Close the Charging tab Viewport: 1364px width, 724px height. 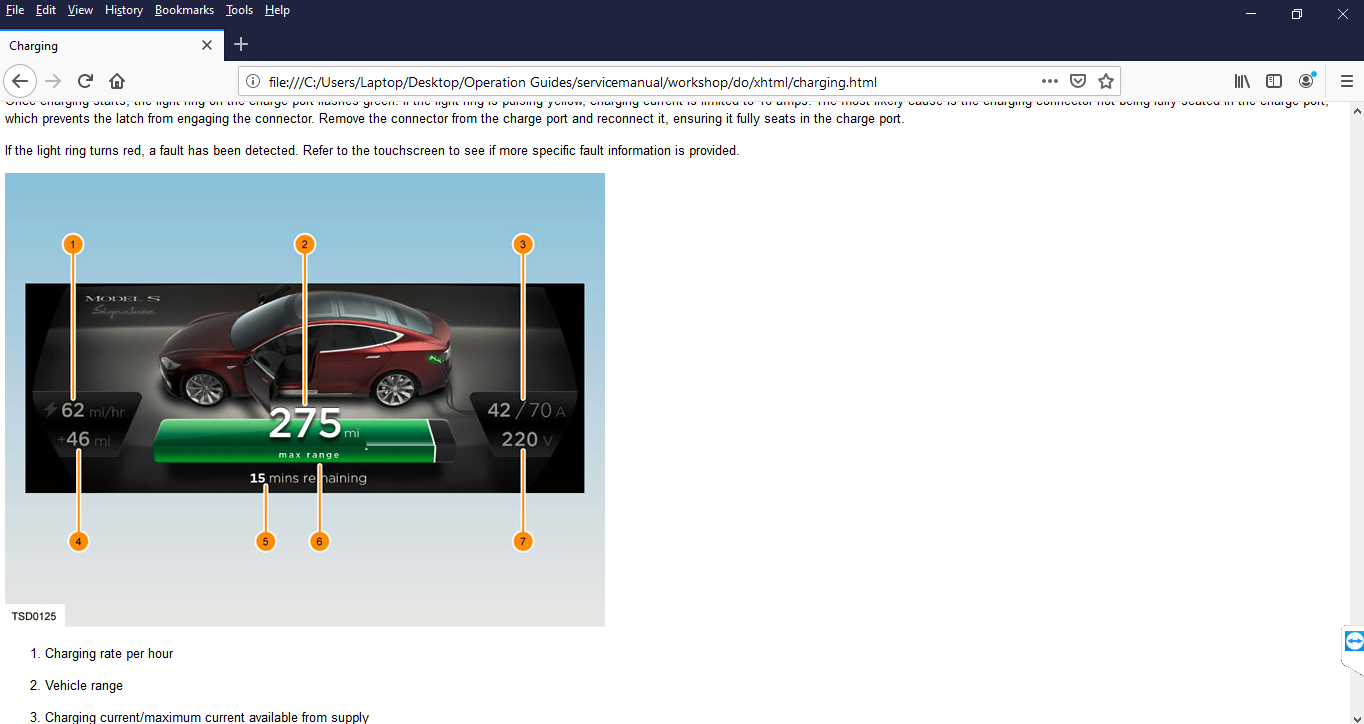click(x=207, y=45)
